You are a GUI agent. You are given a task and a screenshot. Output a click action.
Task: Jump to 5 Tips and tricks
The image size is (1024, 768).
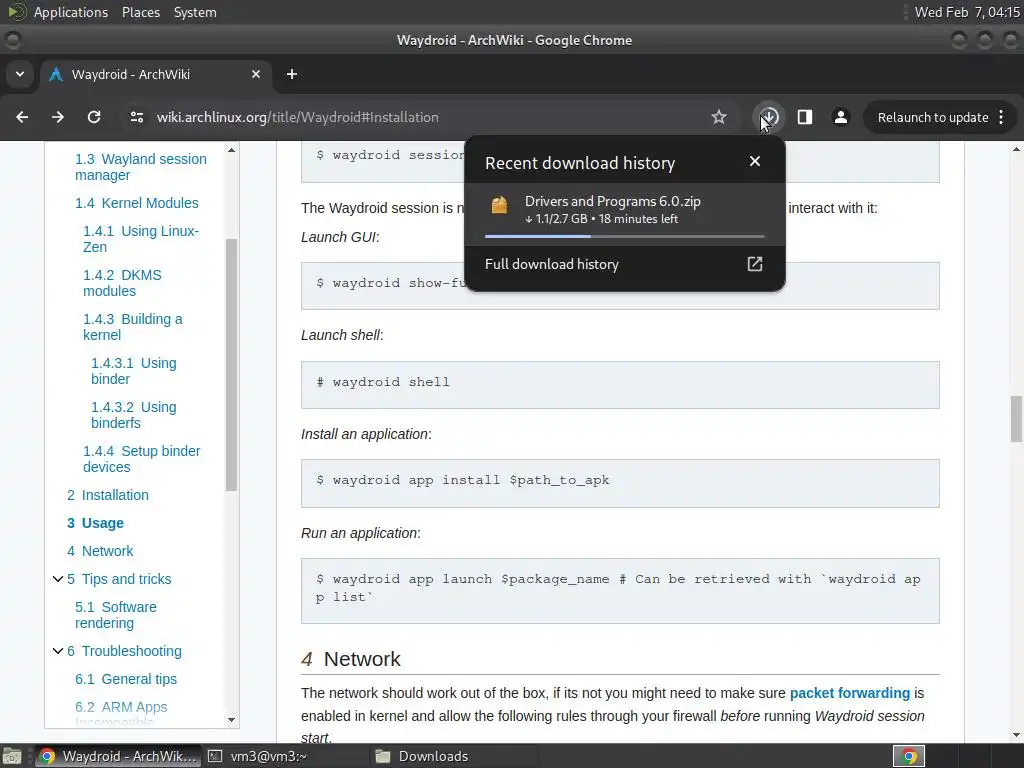[119, 579]
